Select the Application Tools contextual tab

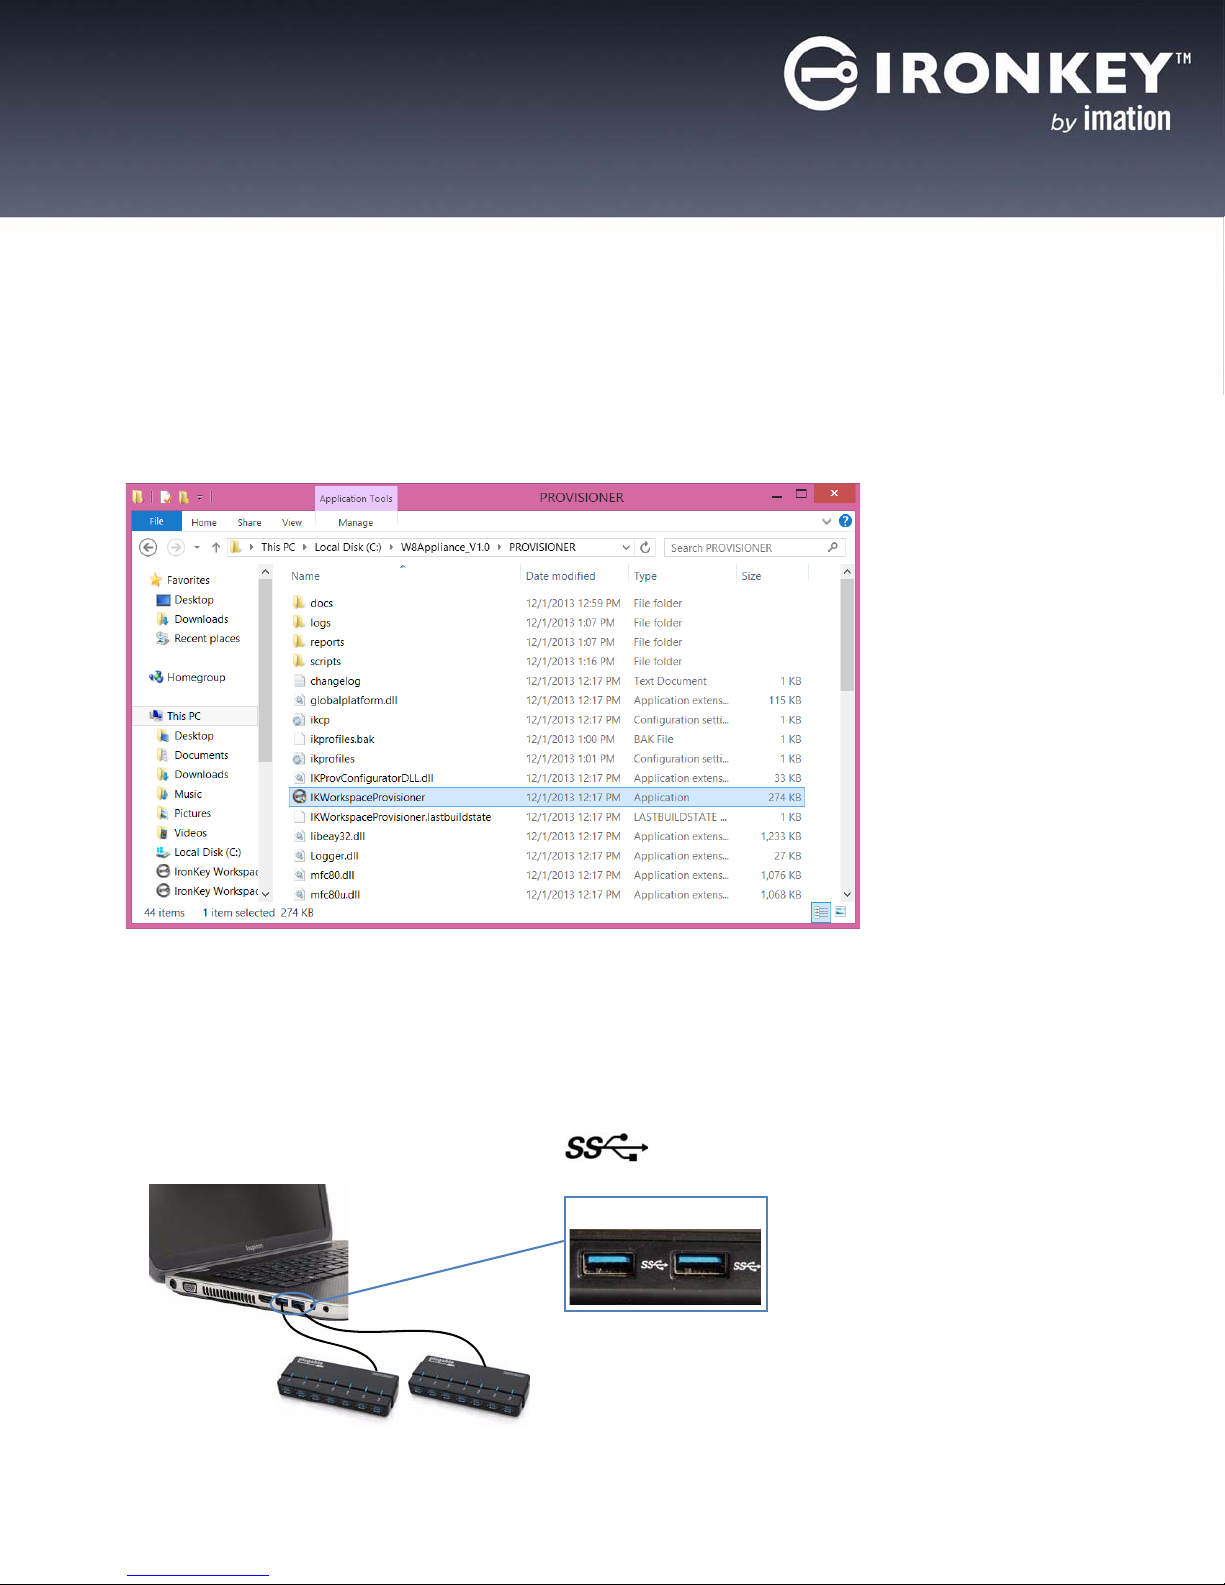pos(356,498)
